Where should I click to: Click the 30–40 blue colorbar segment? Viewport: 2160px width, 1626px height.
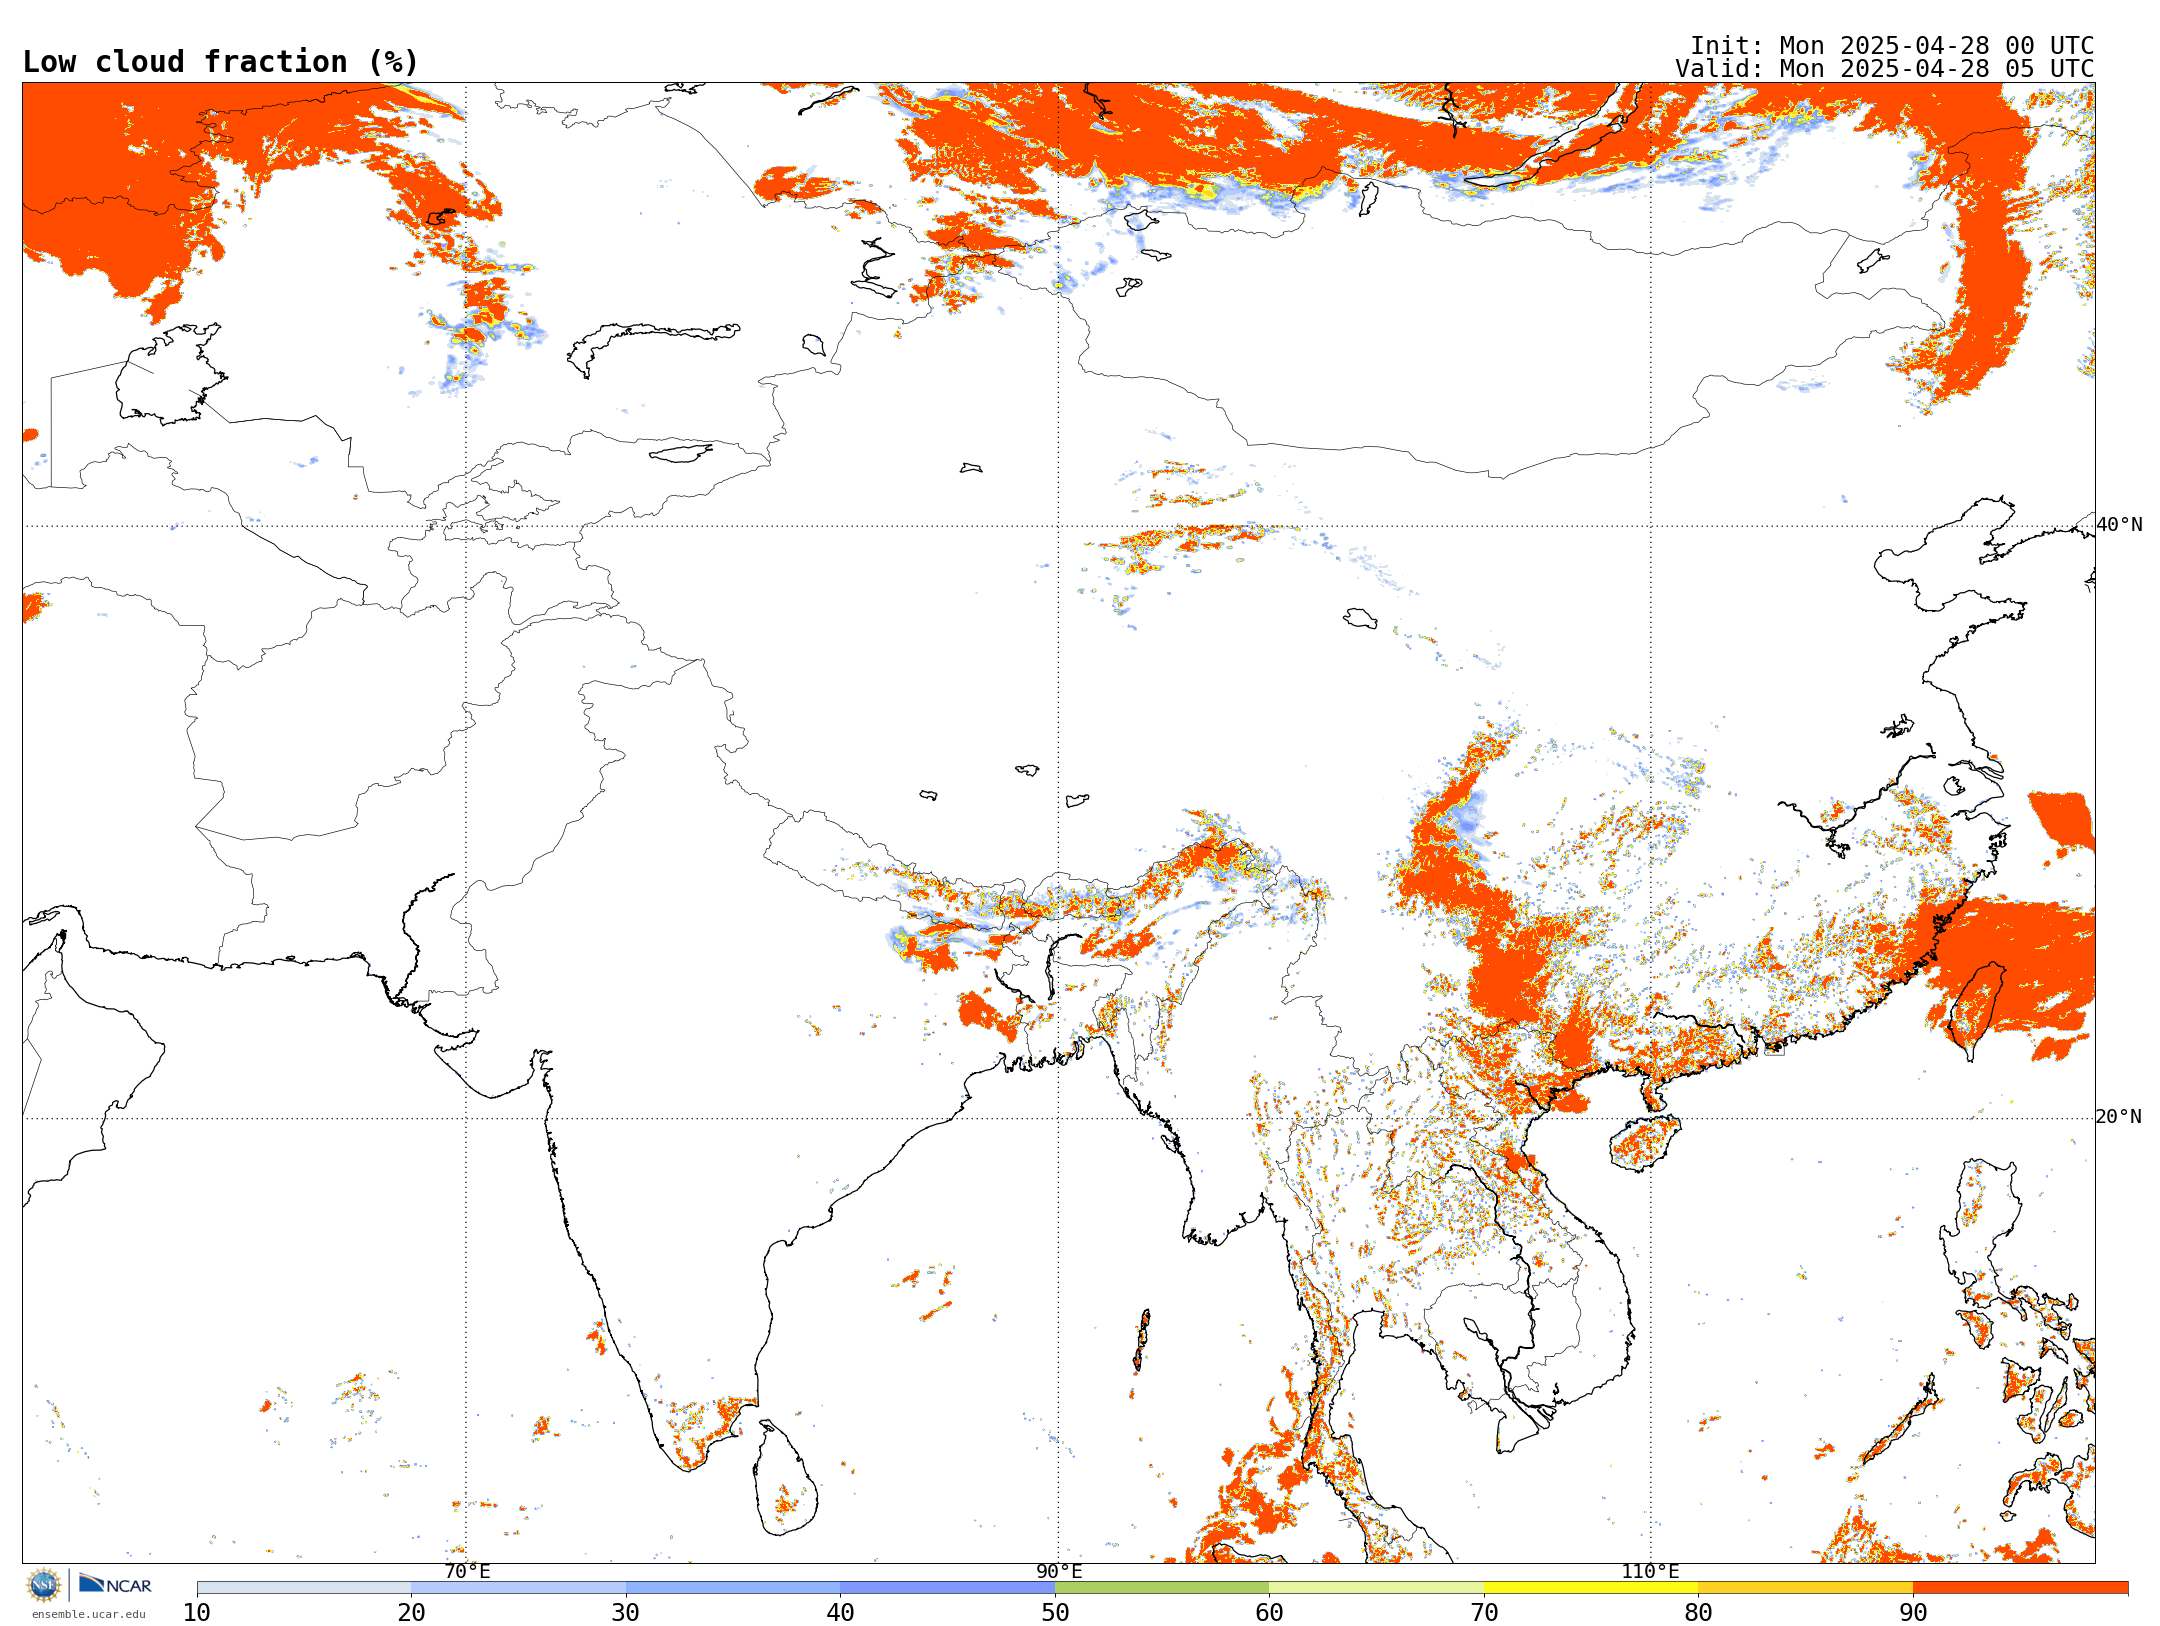tap(733, 1588)
